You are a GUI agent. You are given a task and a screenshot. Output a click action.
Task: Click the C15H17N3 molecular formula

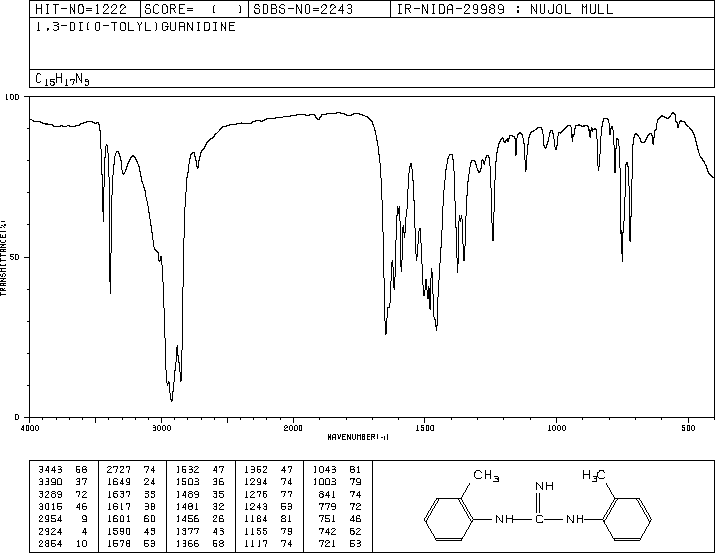tap(62, 79)
